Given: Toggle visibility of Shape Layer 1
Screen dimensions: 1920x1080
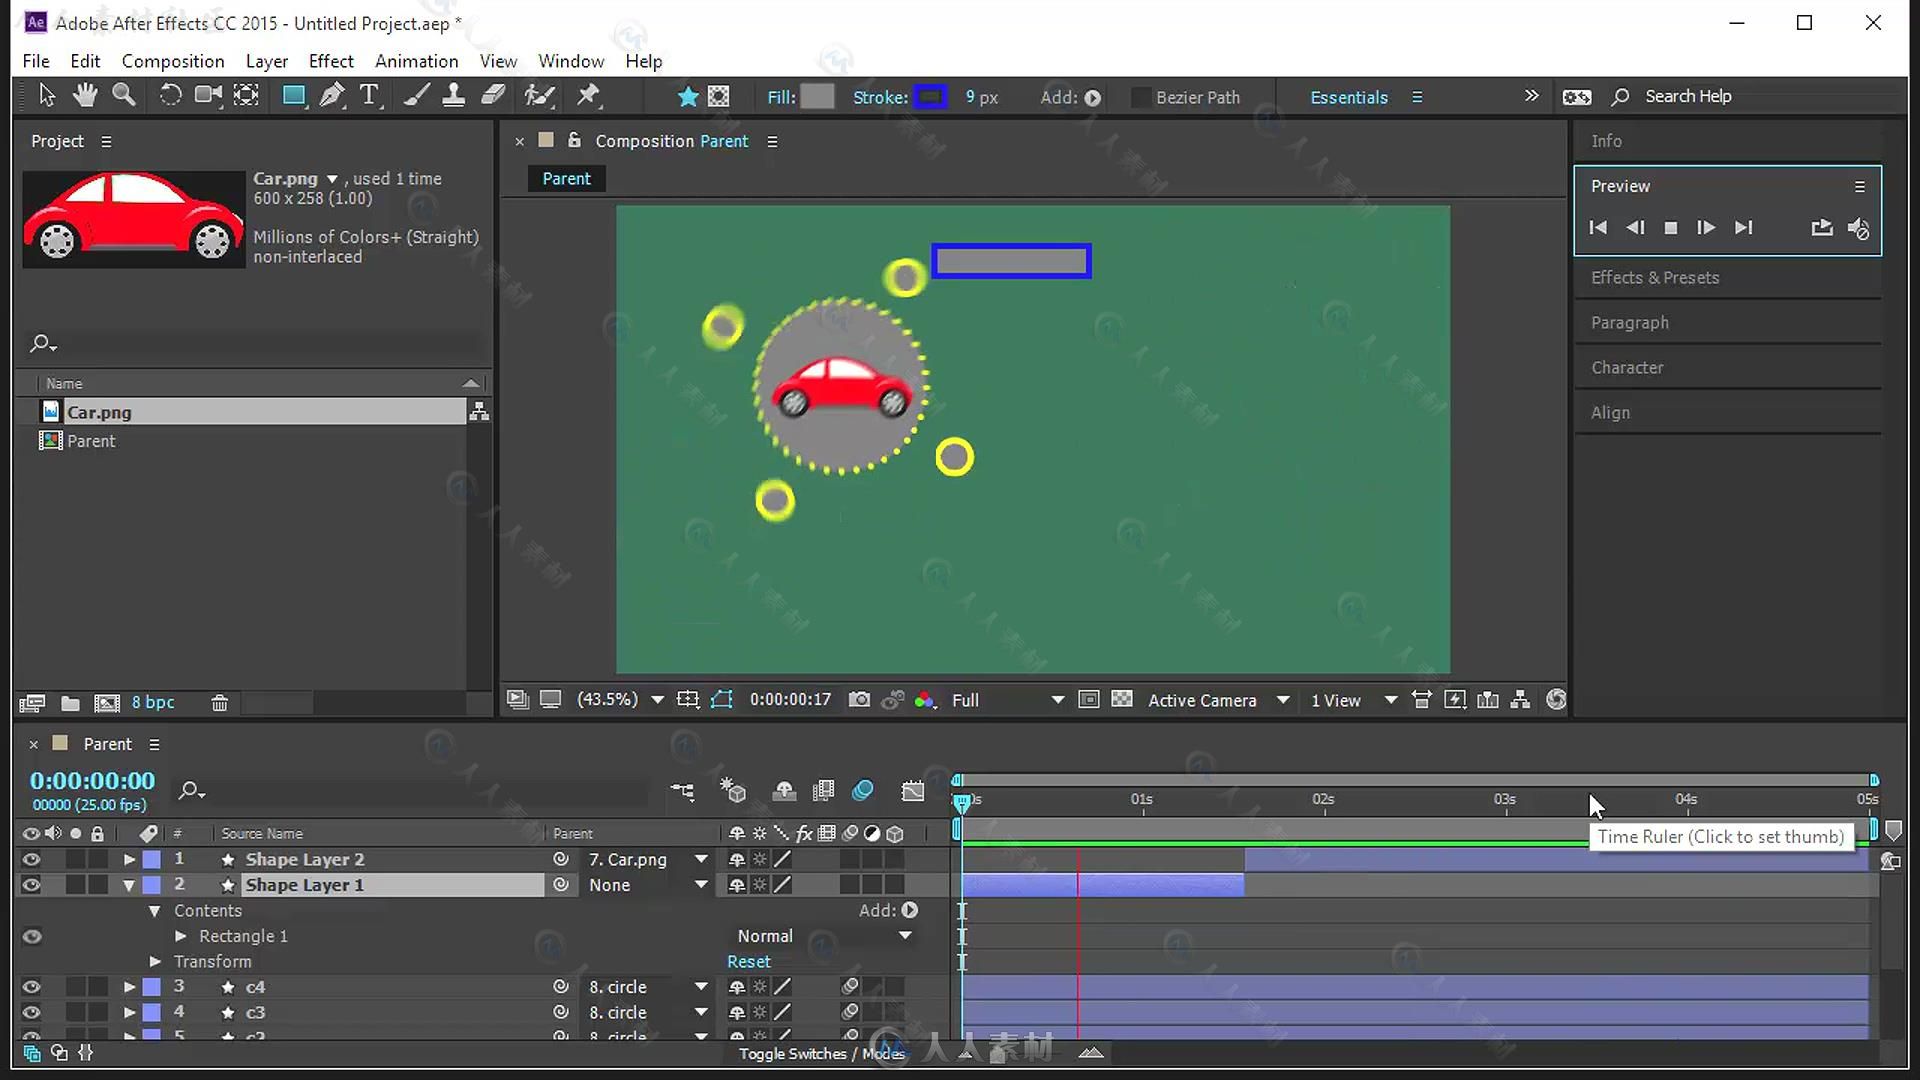Looking at the screenshot, I should coord(32,884).
